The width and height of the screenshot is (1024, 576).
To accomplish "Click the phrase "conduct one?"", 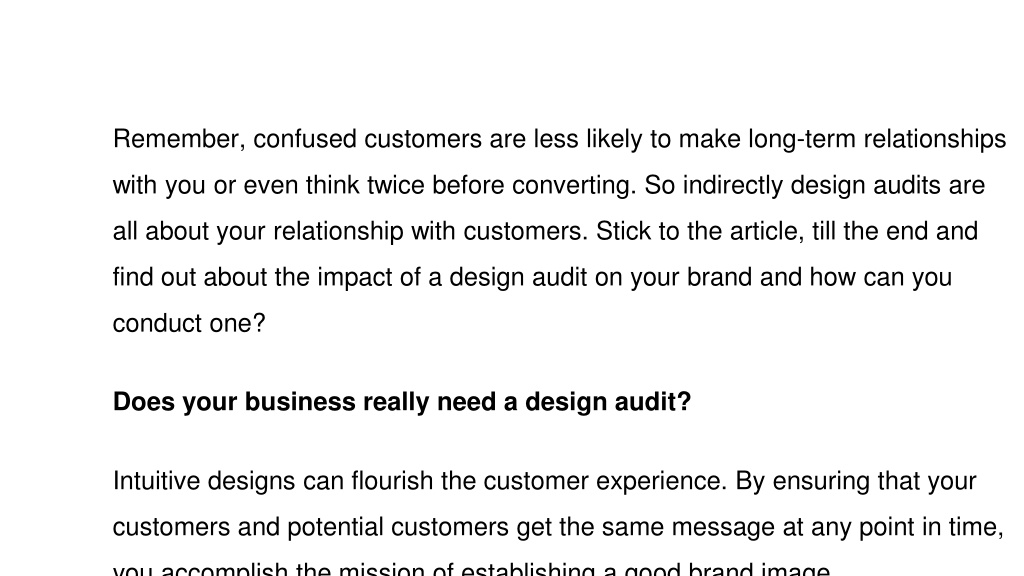I will tap(189, 324).
